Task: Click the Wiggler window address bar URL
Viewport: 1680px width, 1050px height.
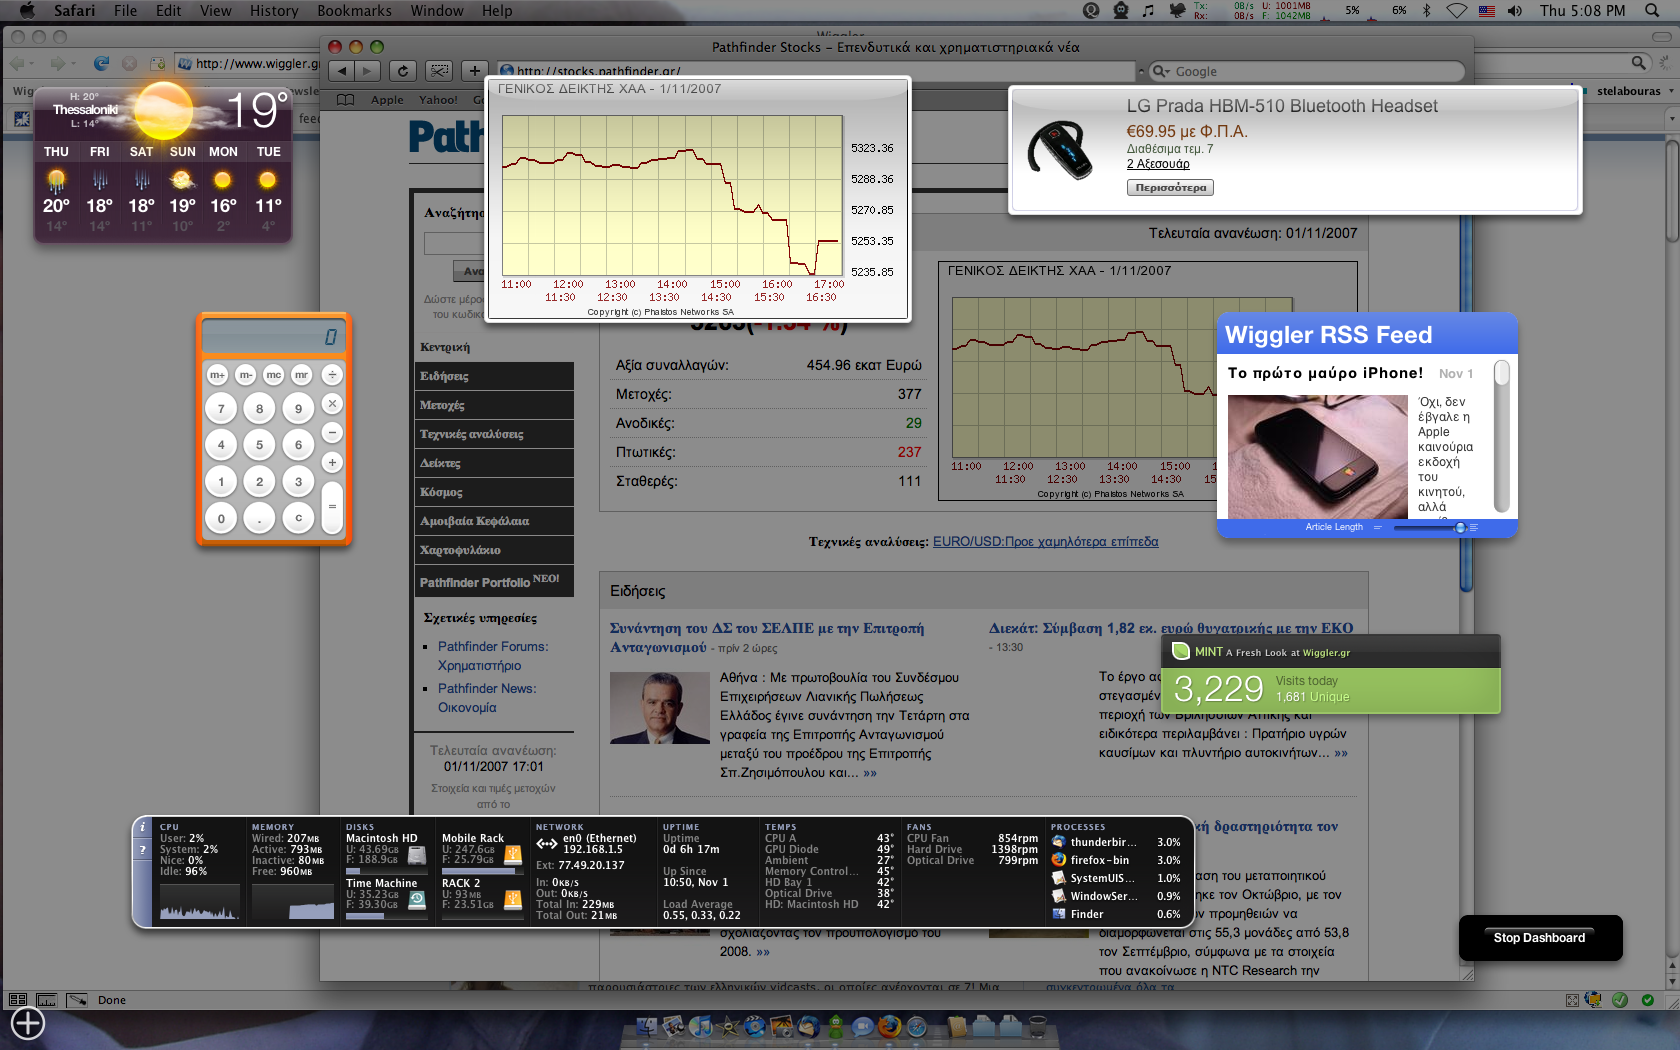Action: point(257,64)
